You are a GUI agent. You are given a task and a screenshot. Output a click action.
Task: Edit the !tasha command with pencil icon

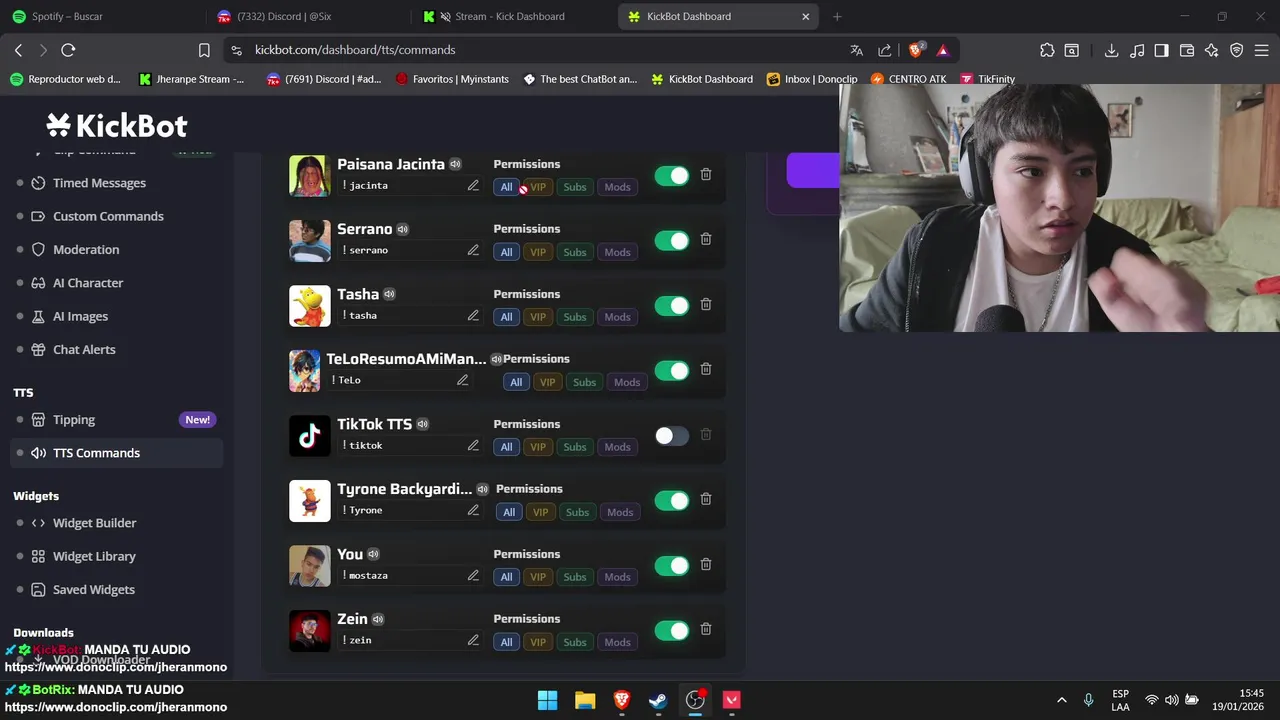click(473, 315)
